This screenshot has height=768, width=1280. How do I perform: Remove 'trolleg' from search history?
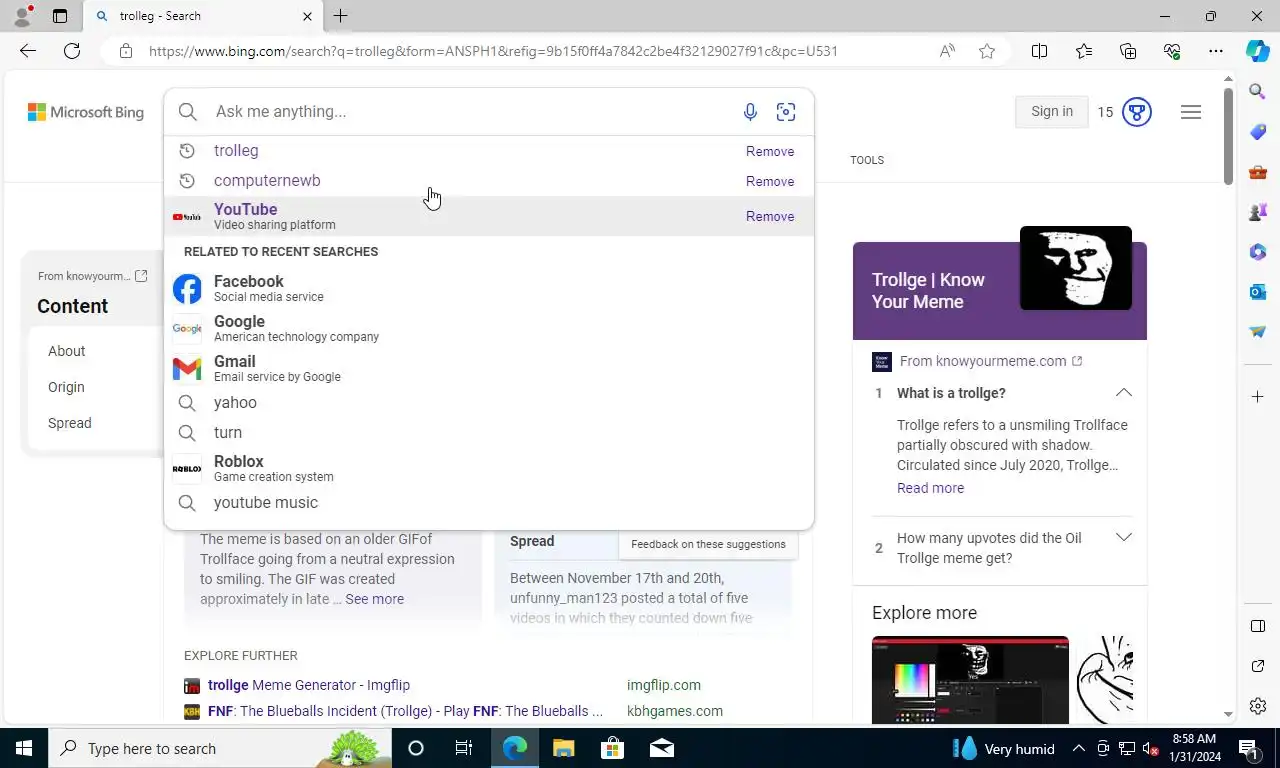[x=770, y=152]
